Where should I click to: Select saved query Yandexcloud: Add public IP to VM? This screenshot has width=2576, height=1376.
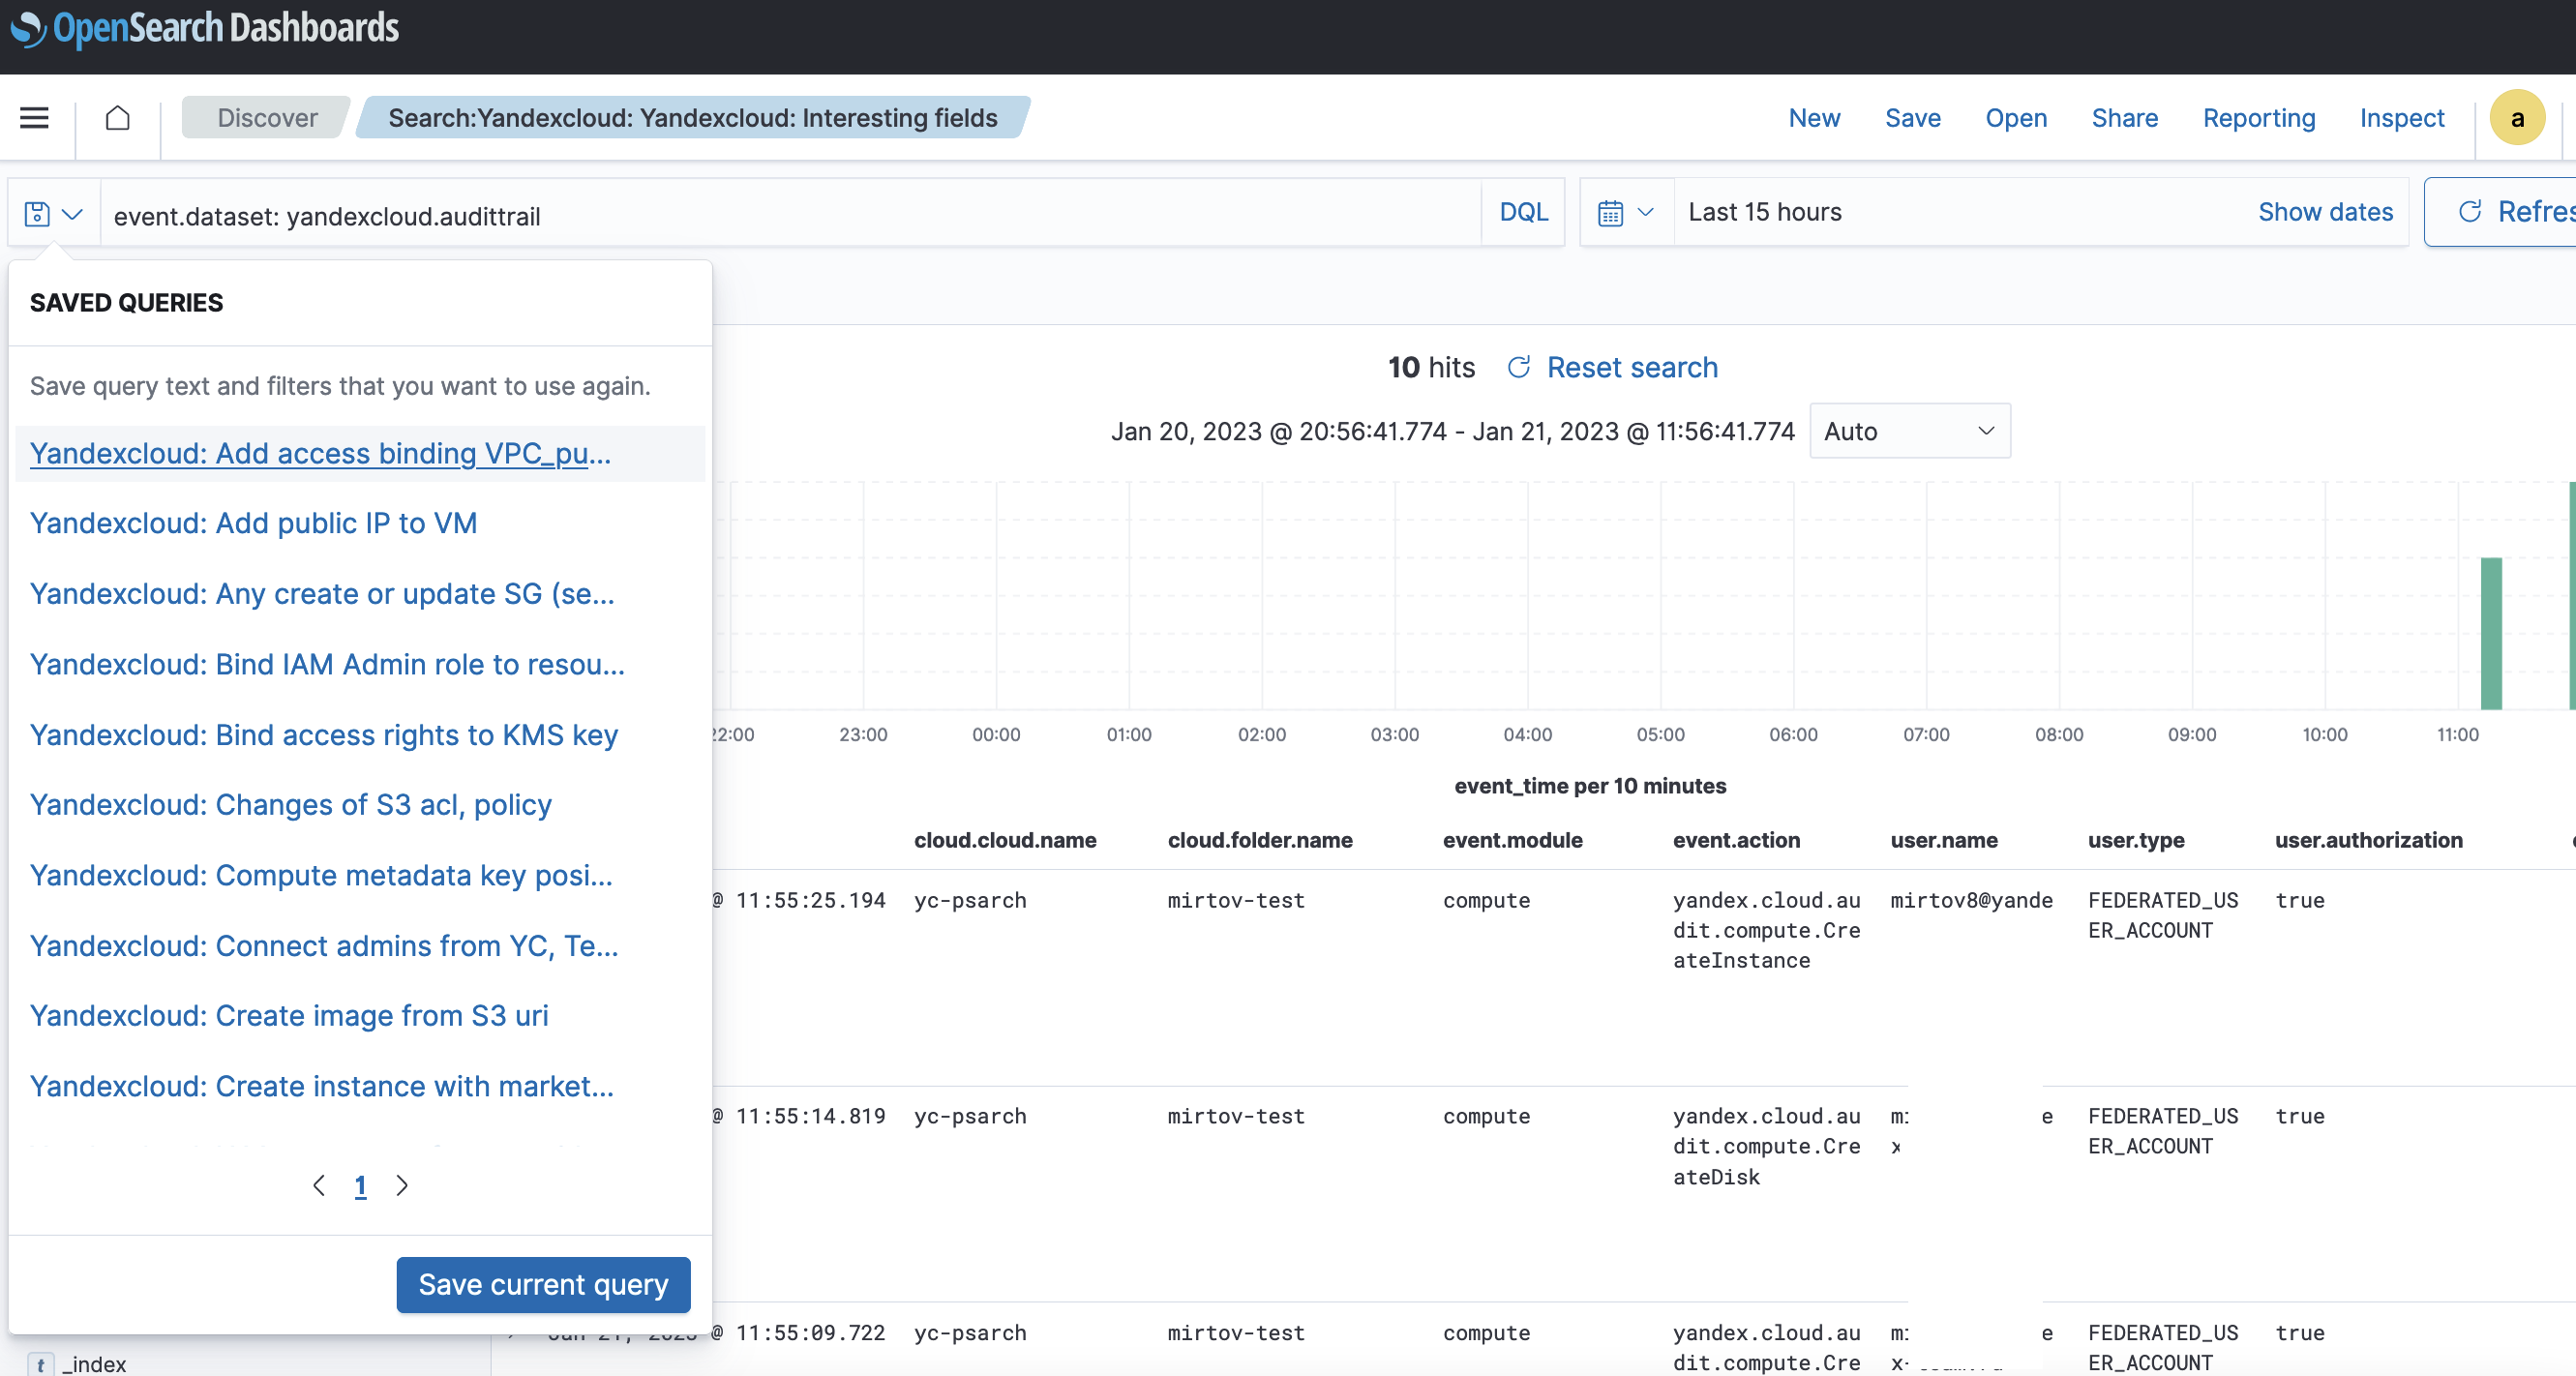pyautogui.click(x=254, y=522)
